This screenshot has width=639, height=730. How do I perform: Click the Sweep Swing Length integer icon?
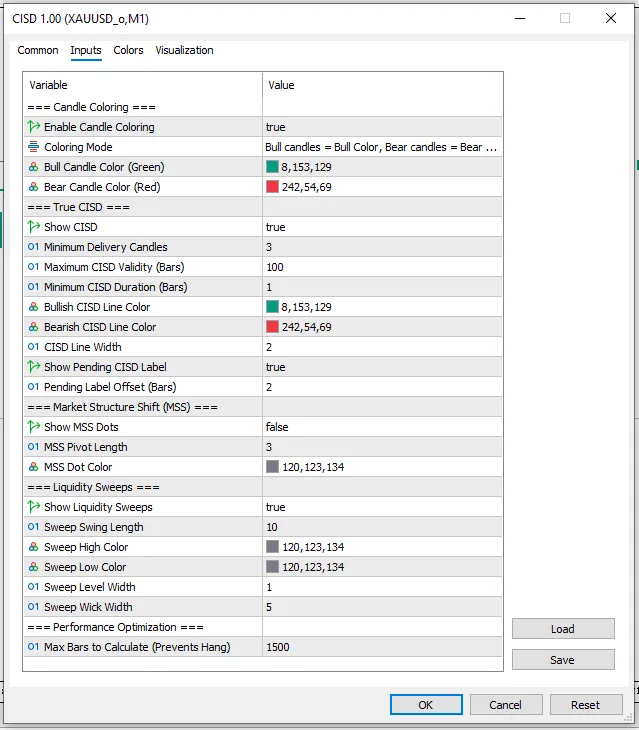click(34, 527)
